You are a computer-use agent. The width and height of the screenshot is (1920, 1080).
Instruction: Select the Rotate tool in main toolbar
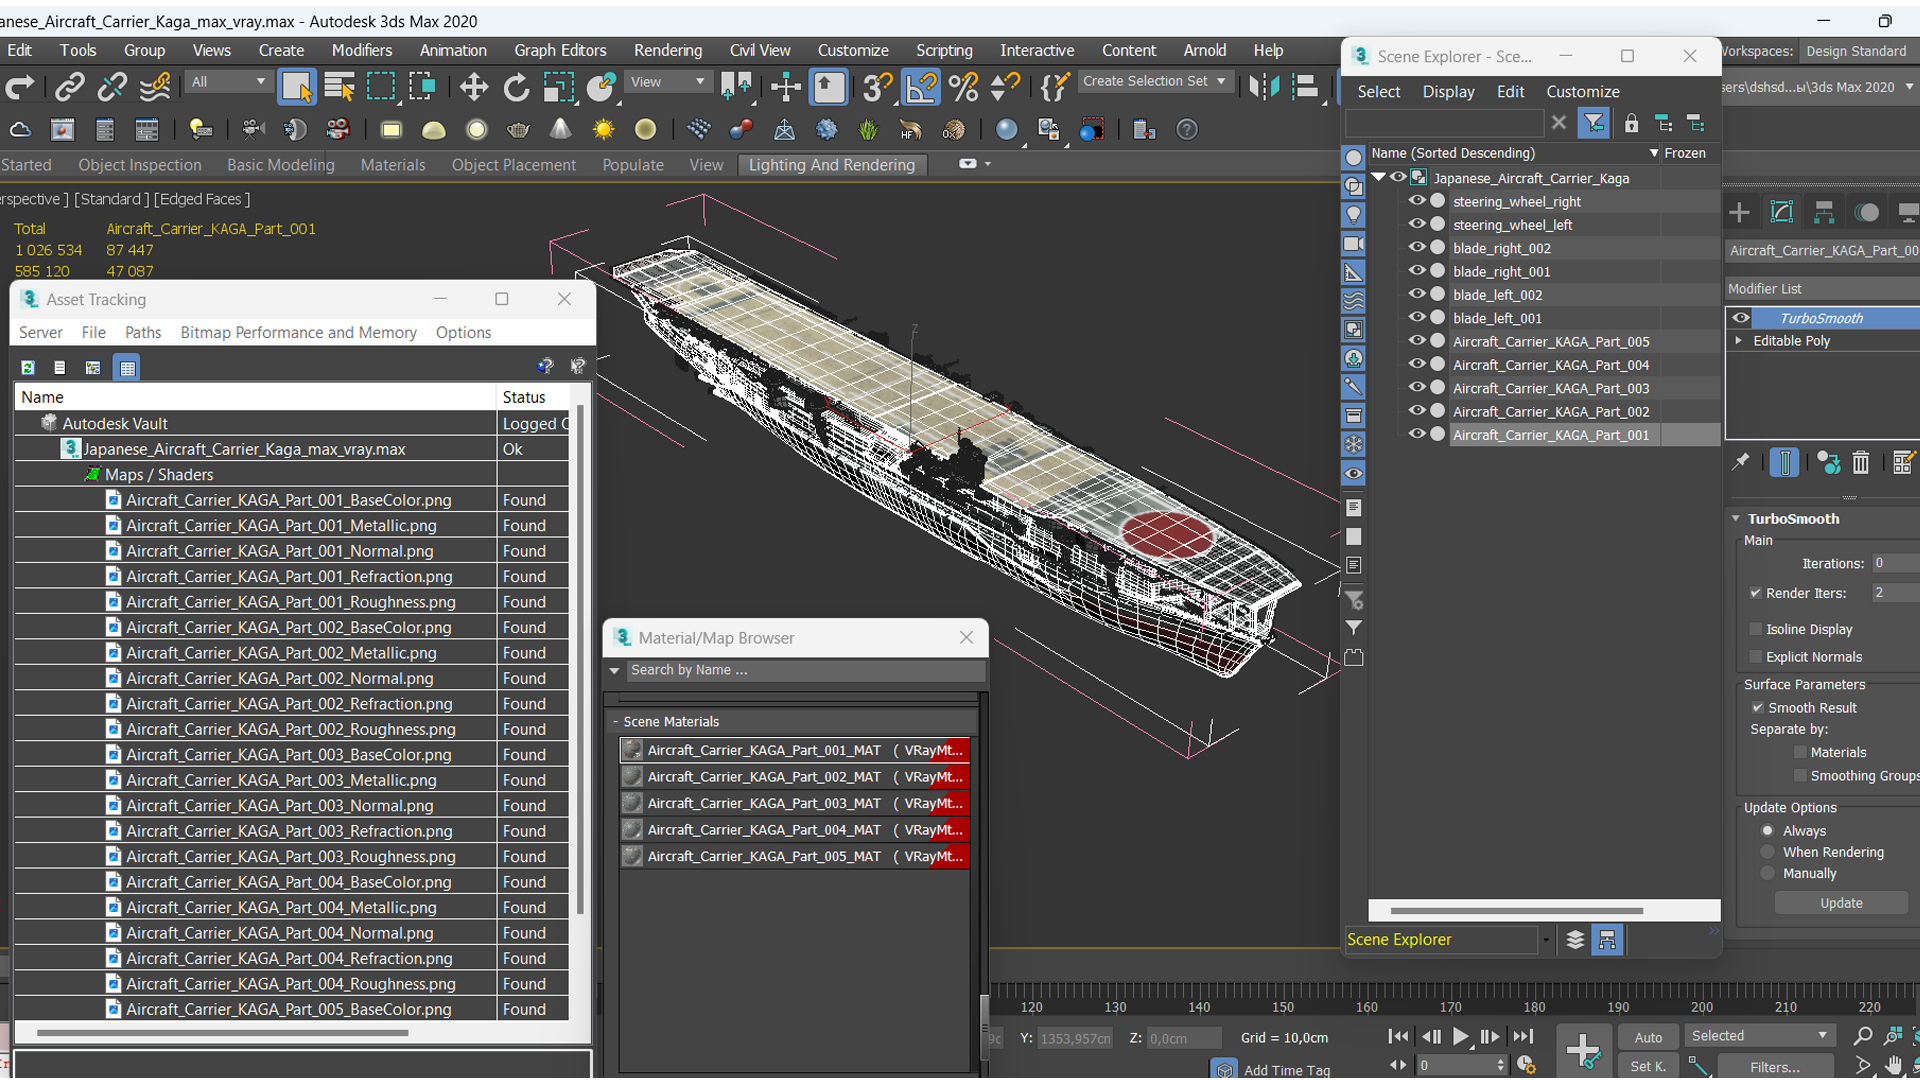pos(516,88)
